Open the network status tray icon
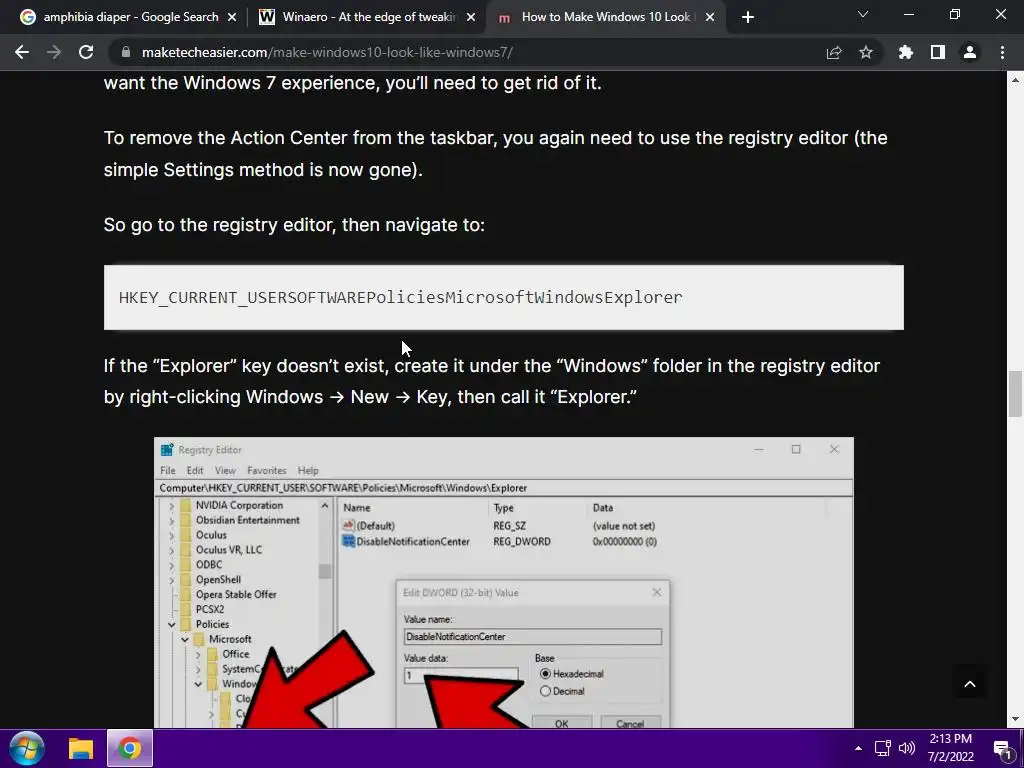1024x768 pixels. pyautogui.click(x=883, y=748)
